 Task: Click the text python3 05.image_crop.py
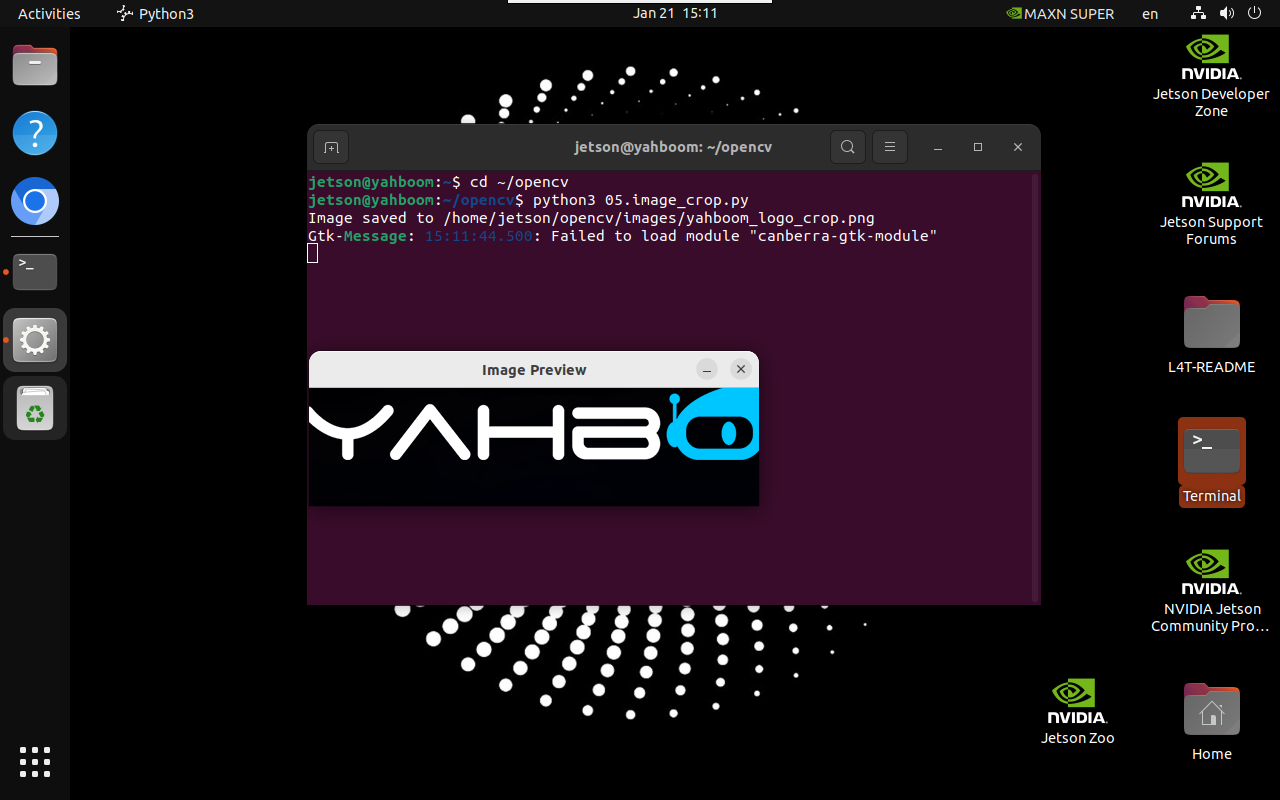pyautogui.click(x=640, y=200)
